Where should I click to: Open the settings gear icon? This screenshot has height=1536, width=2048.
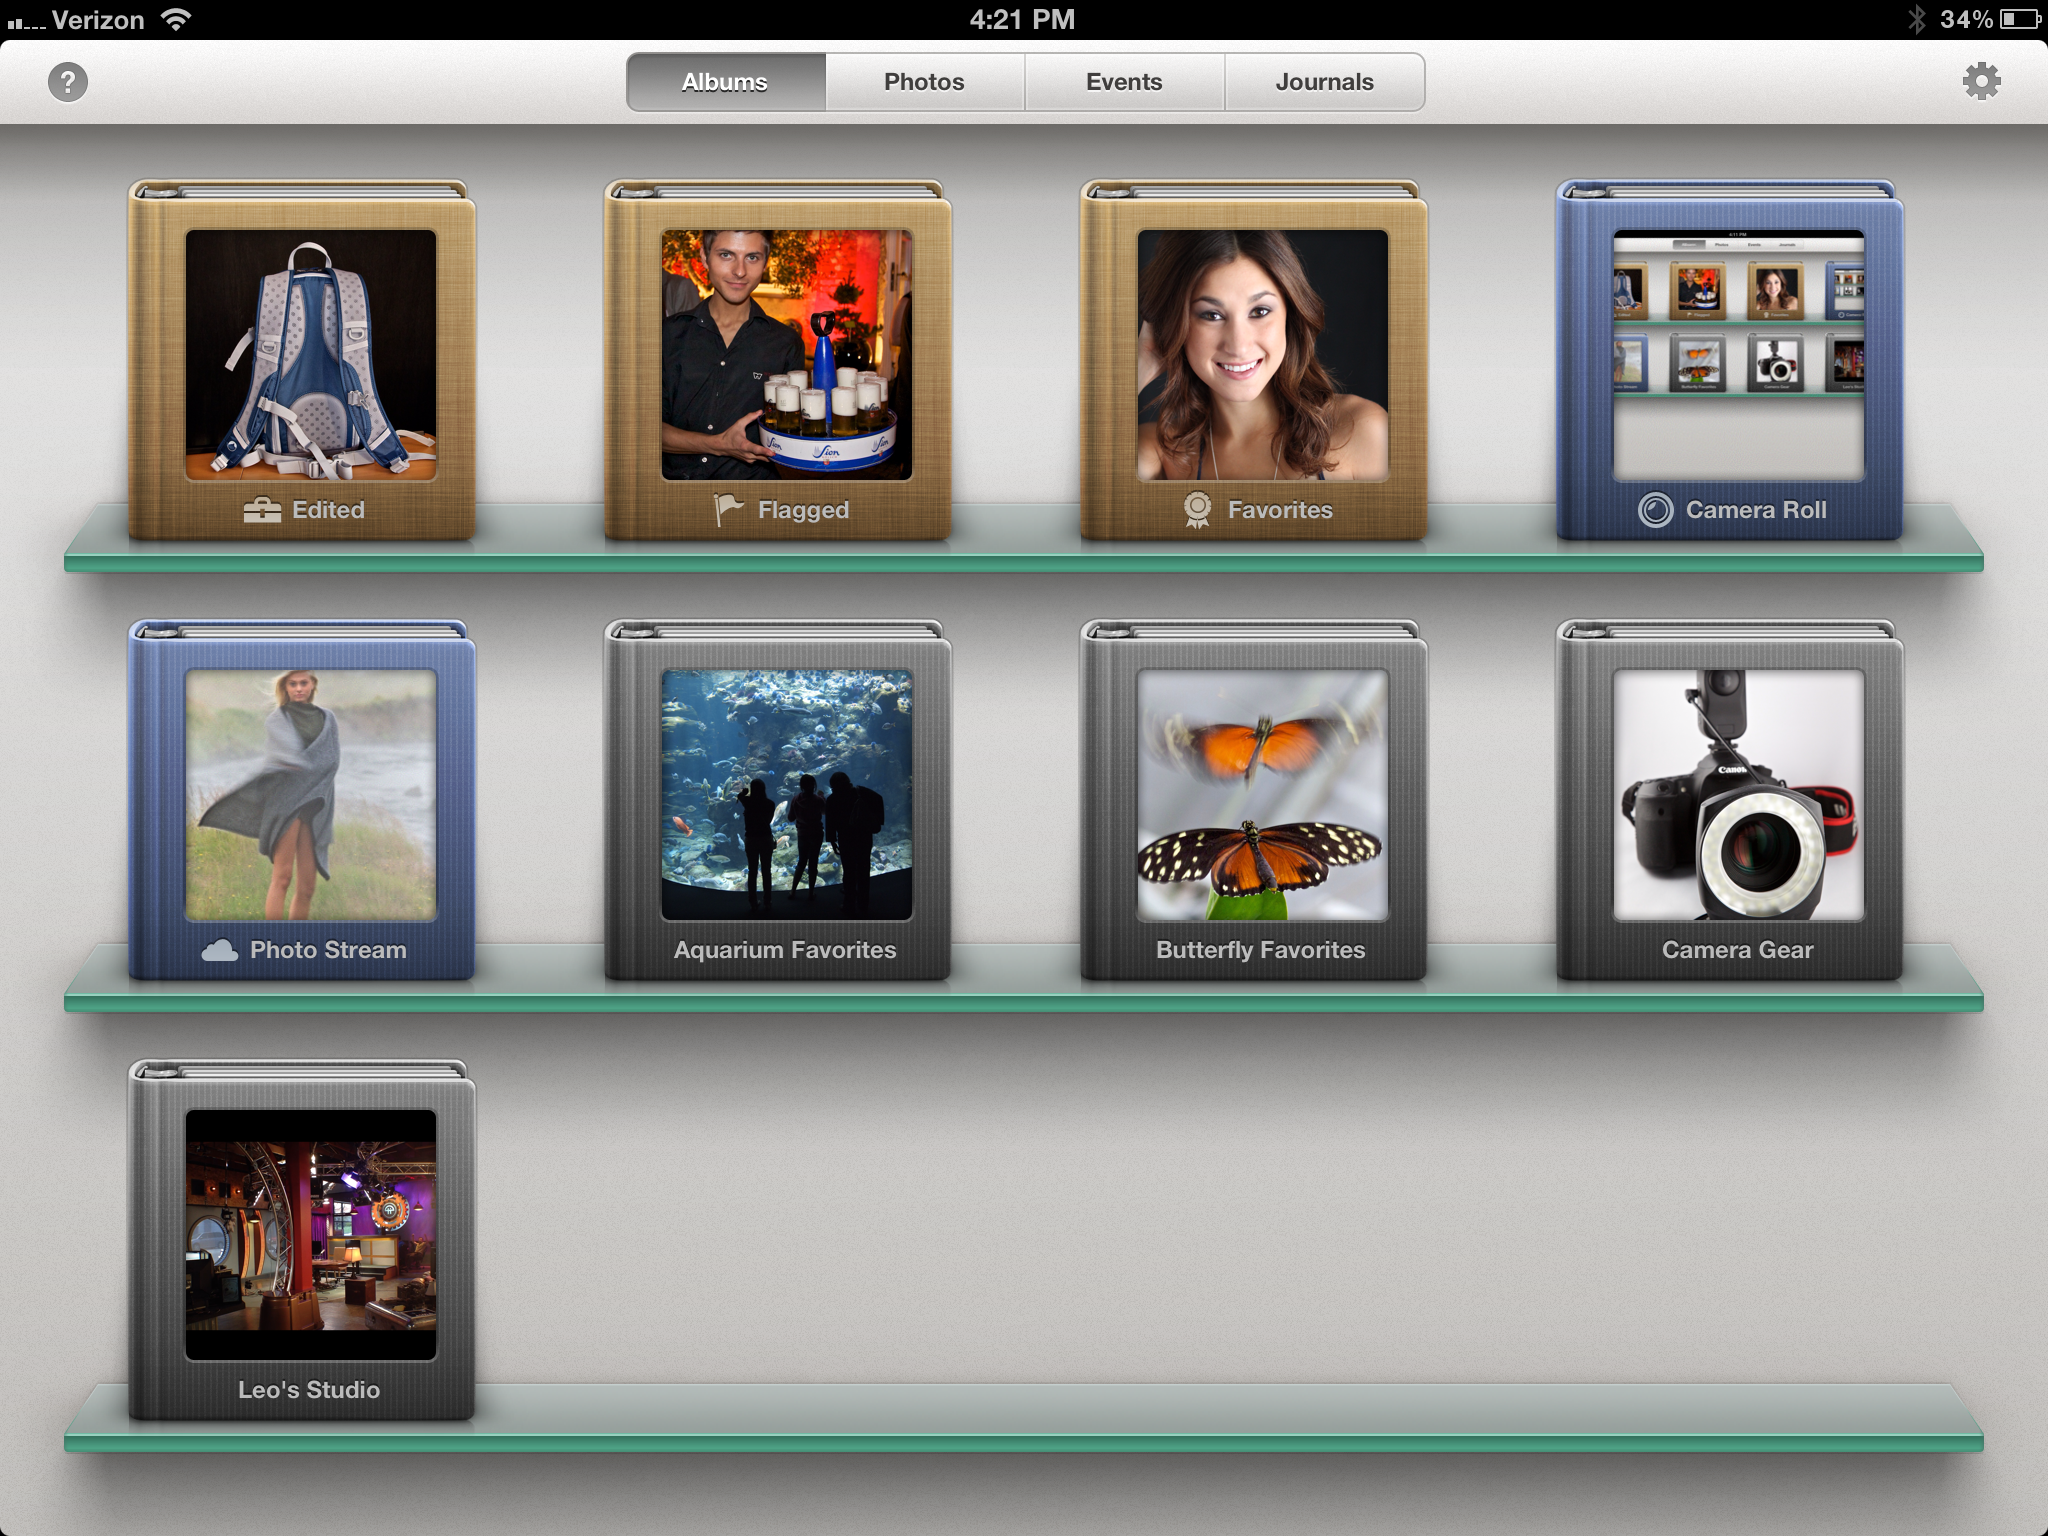point(1981,82)
